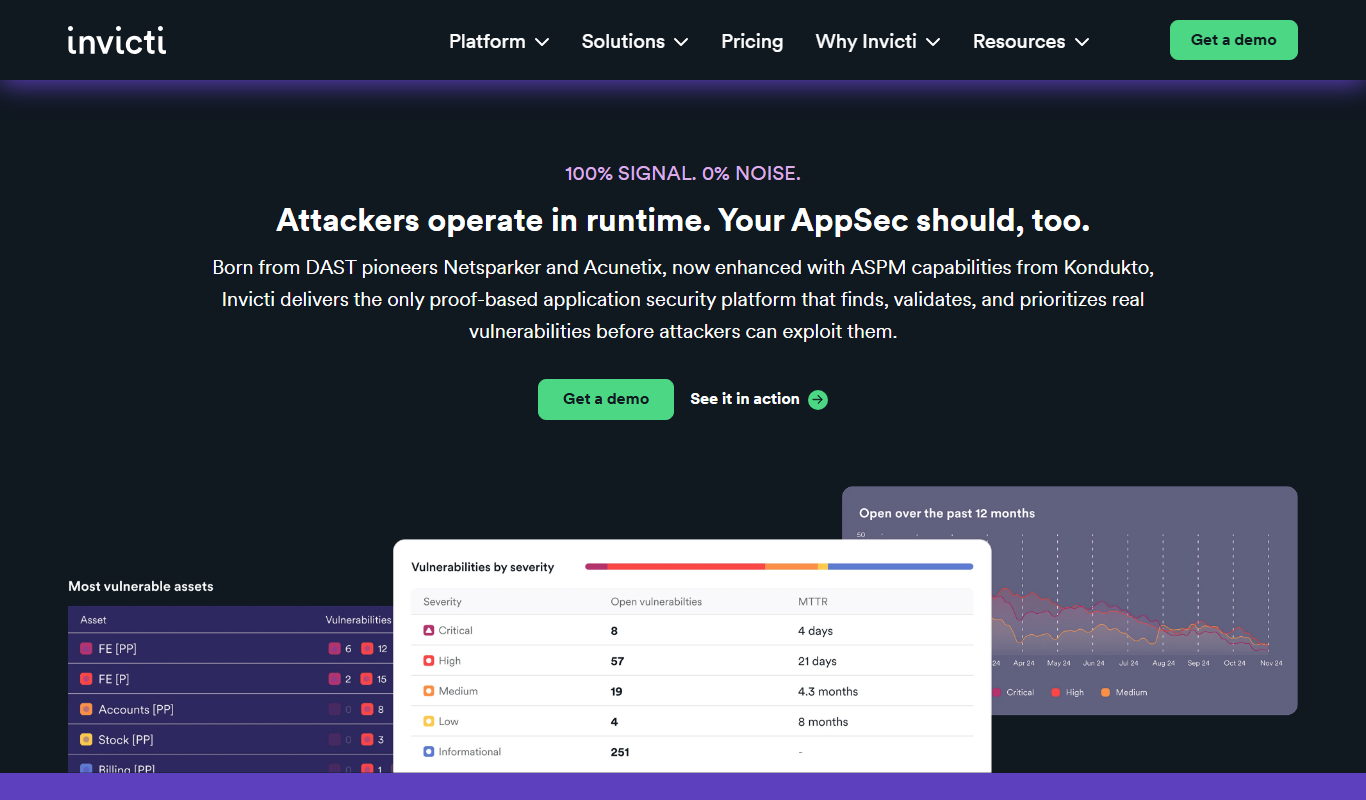Expand the Resources menu chevron
The height and width of the screenshot is (800, 1366).
[x=1082, y=42]
